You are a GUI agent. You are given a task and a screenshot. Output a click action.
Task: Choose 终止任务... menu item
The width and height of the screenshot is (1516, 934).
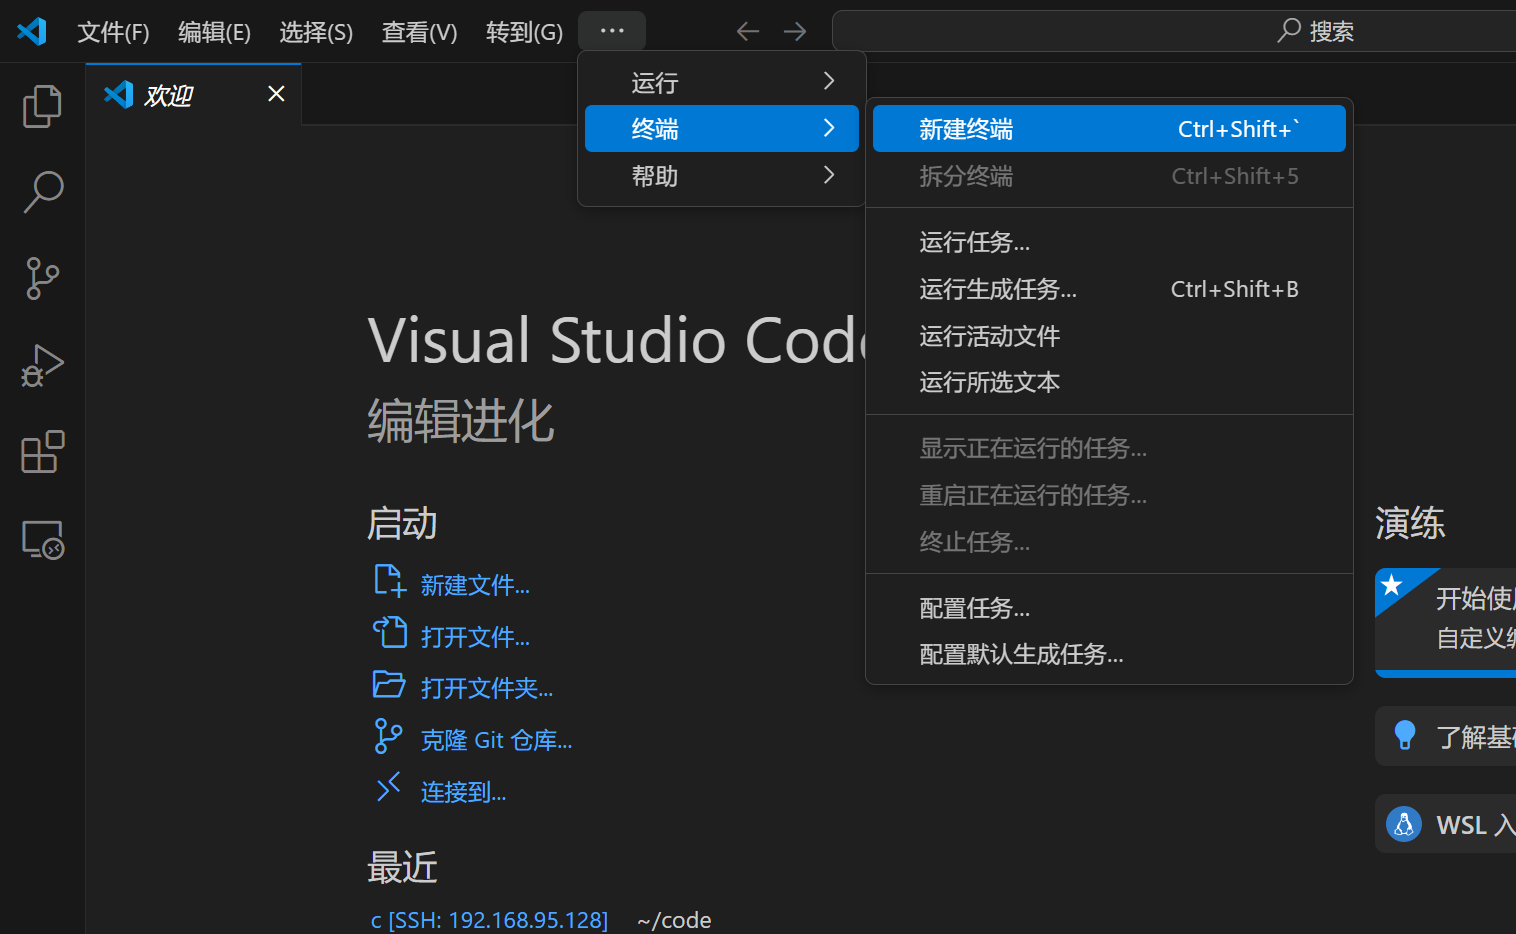click(1109, 542)
